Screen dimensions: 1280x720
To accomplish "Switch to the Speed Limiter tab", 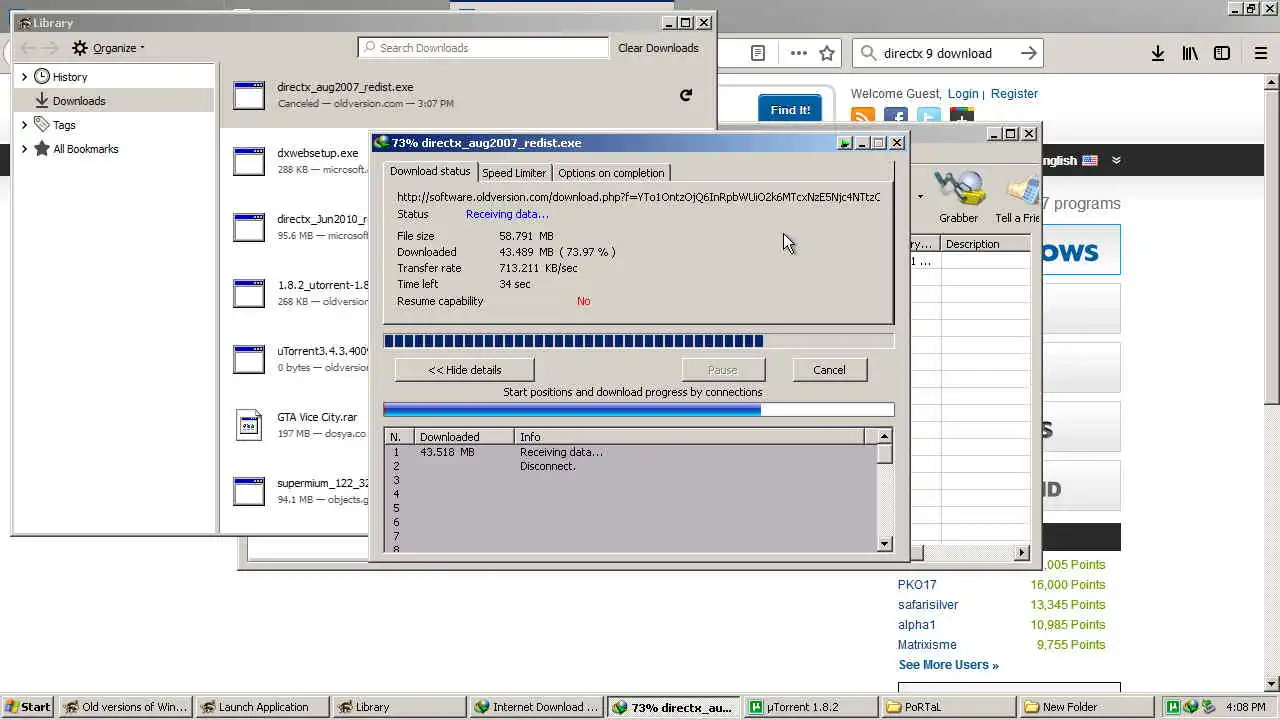I will pos(514,173).
